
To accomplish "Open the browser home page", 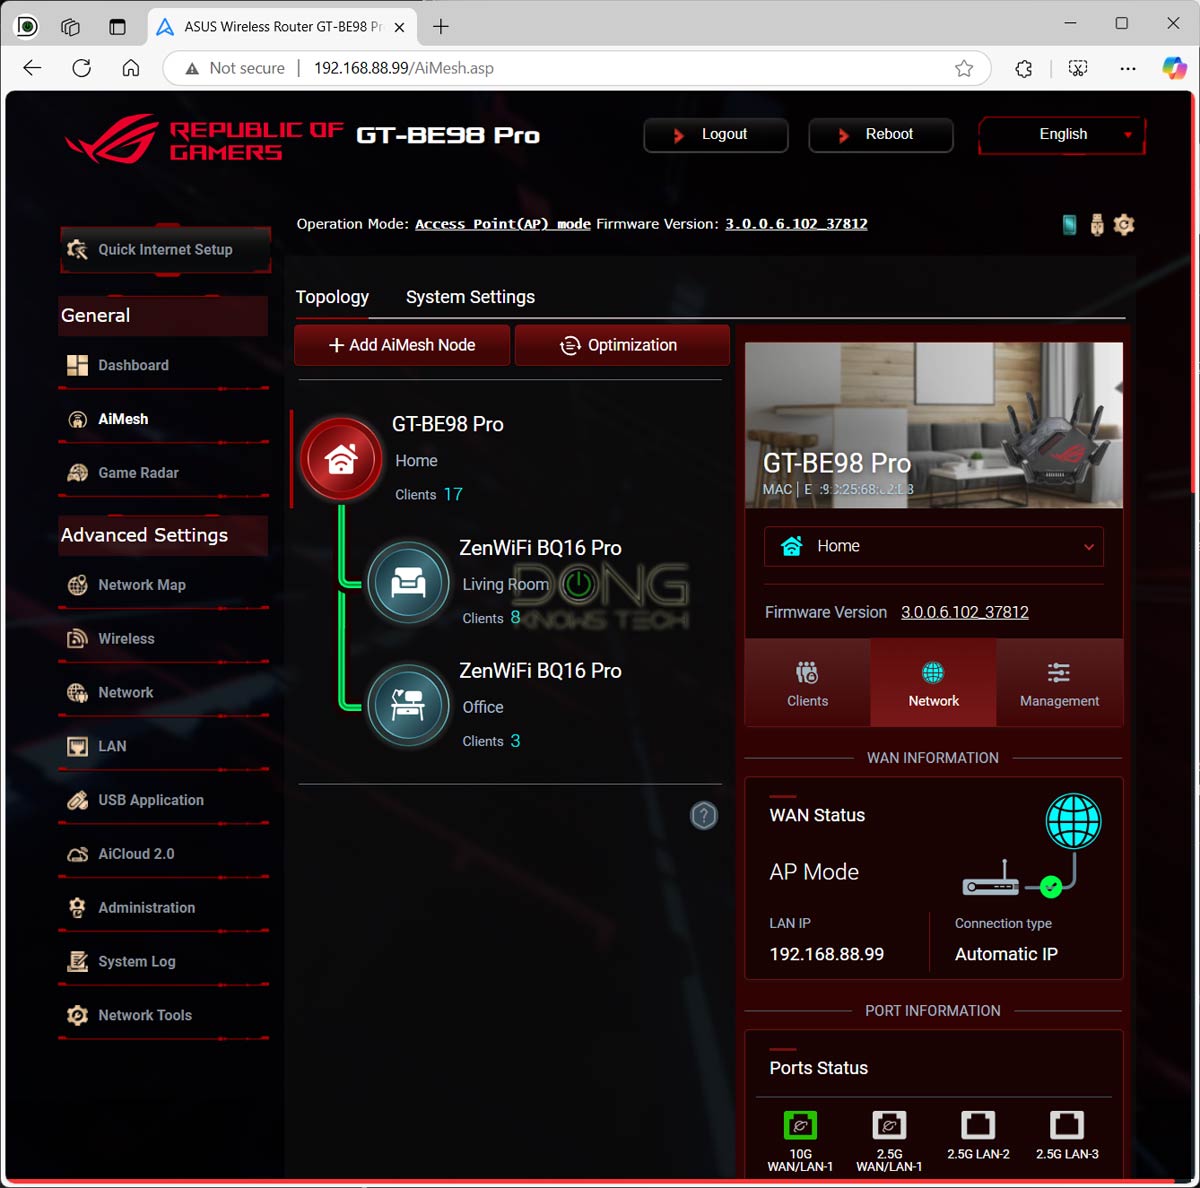I will (x=131, y=68).
